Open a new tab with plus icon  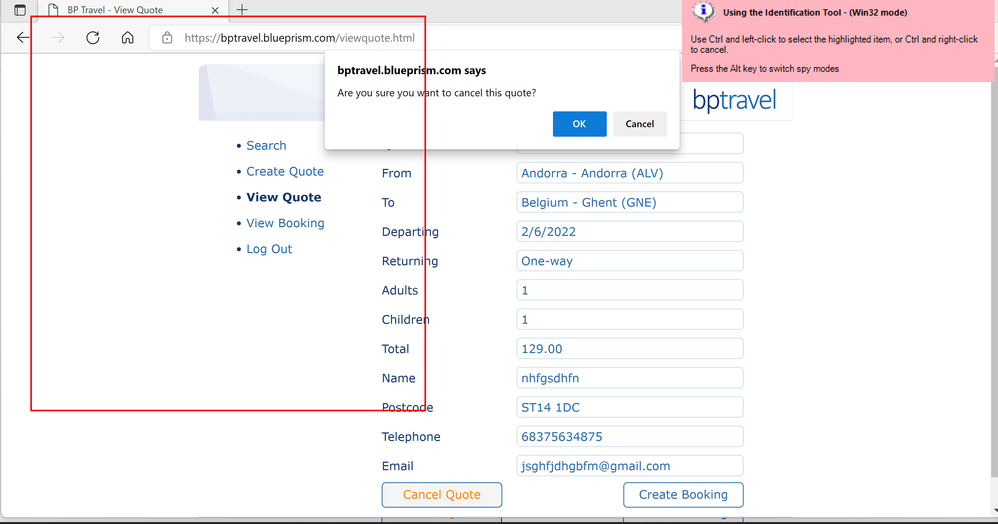[242, 10]
